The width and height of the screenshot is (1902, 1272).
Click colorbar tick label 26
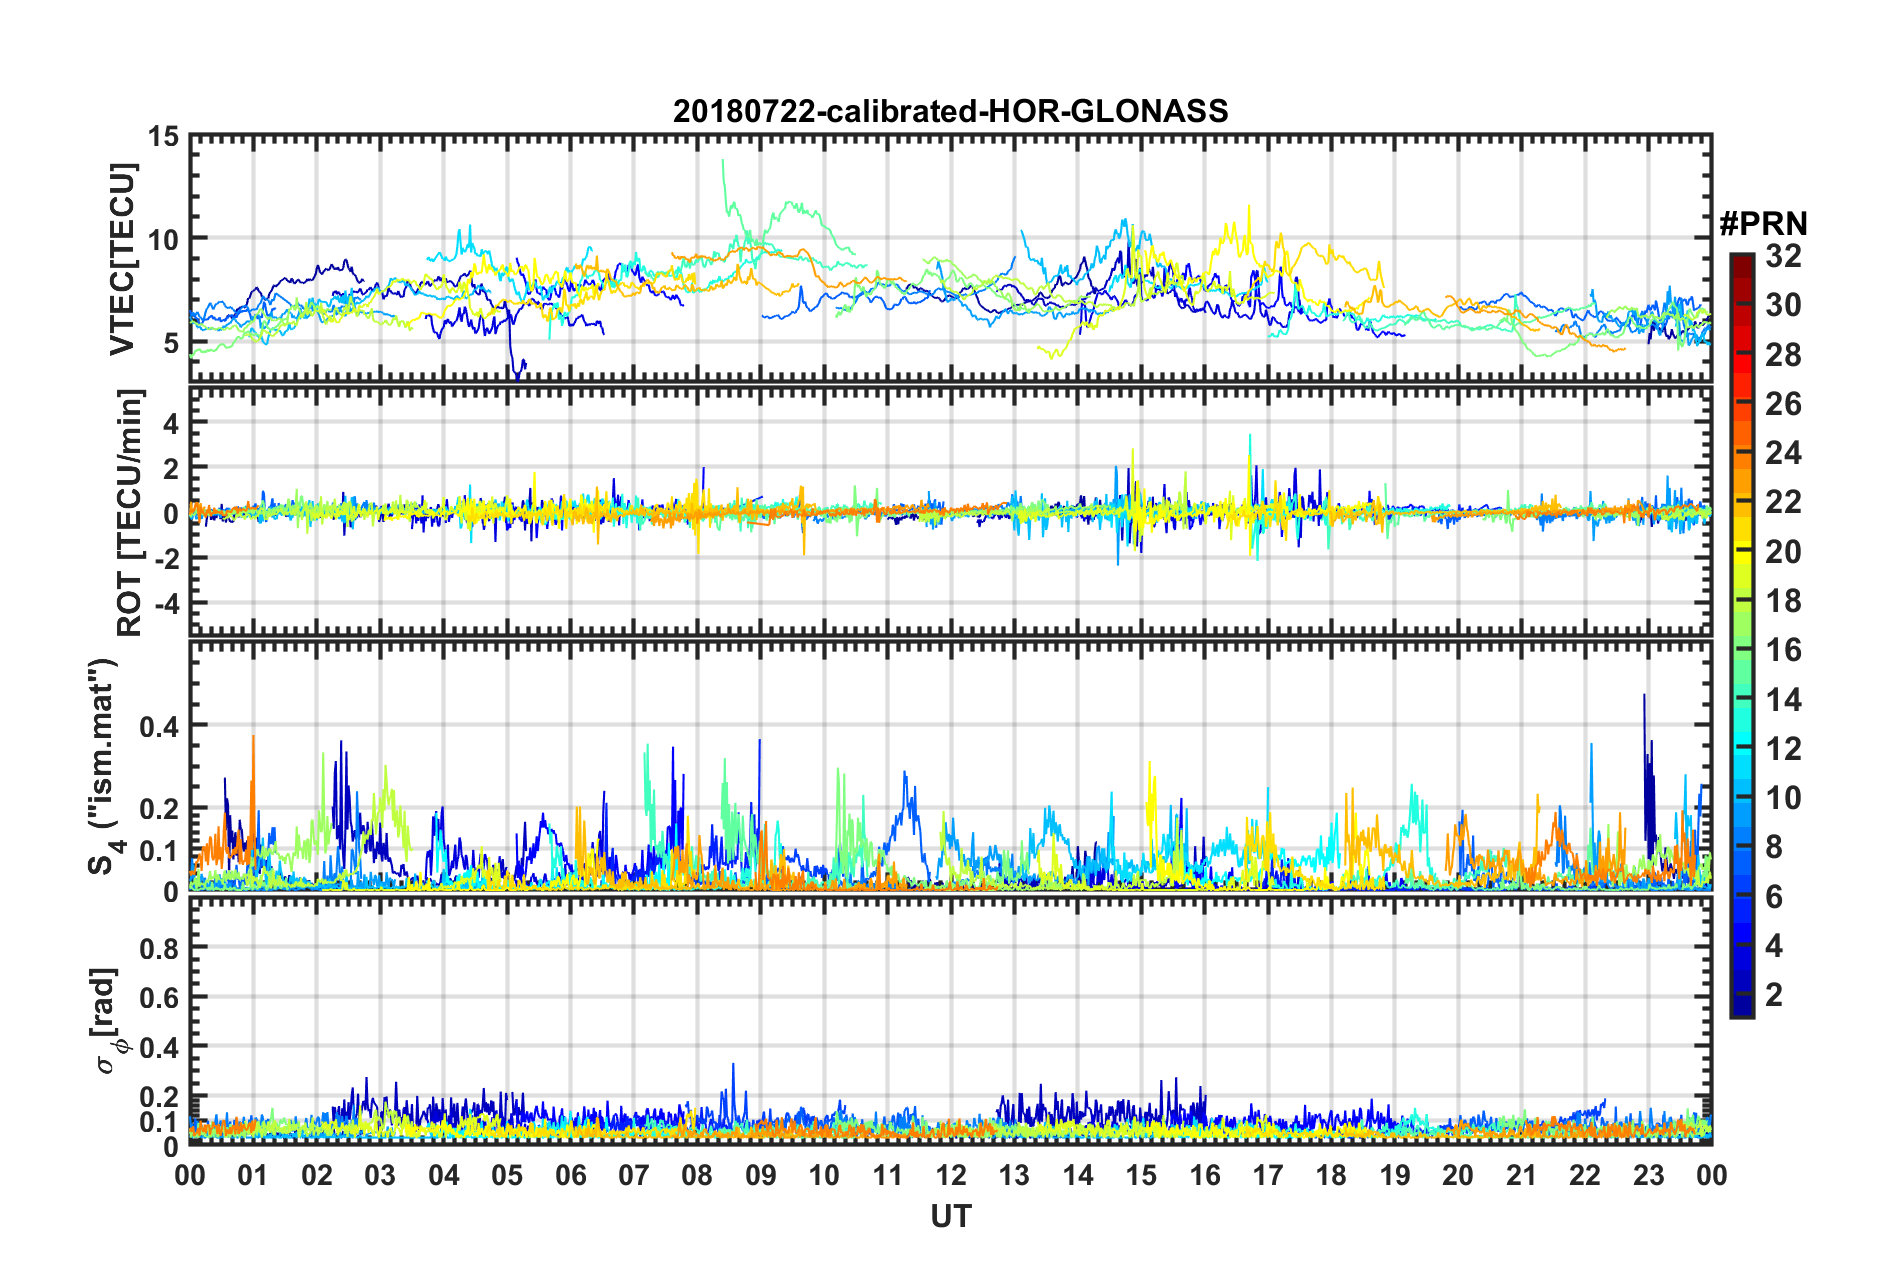(1783, 404)
